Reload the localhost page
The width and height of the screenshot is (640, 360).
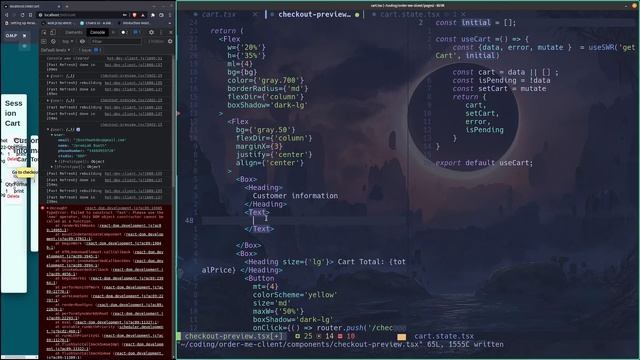pos(22,15)
